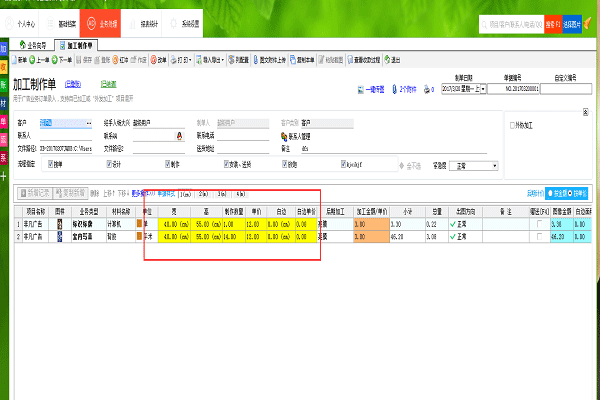
Task: Toggle the 赠送 checkbox in row 2
Action: [540, 237]
